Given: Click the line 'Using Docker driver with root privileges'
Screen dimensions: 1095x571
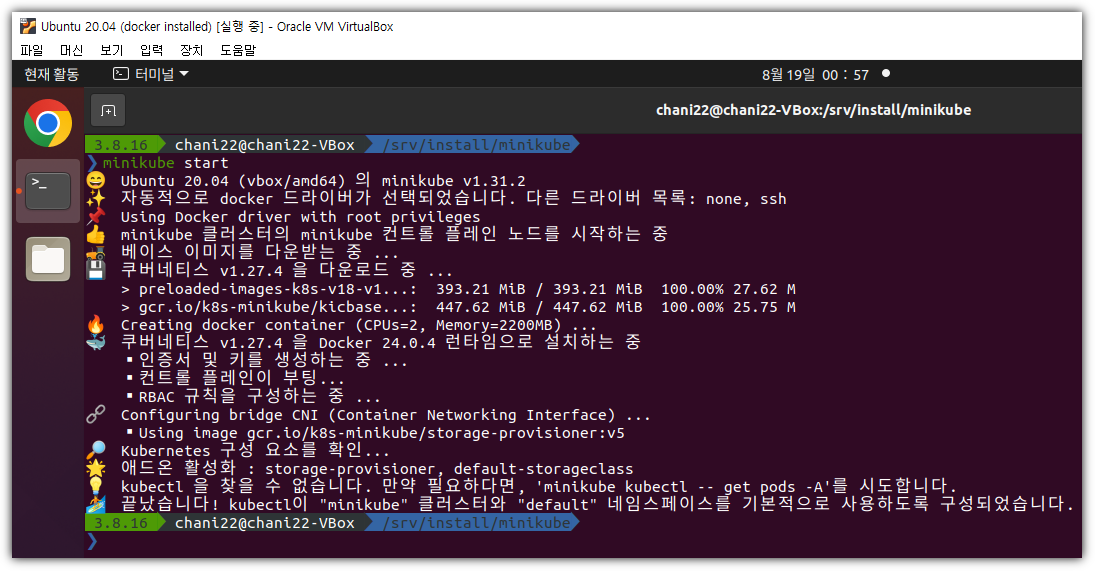Looking at the screenshot, I should [x=300, y=217].
